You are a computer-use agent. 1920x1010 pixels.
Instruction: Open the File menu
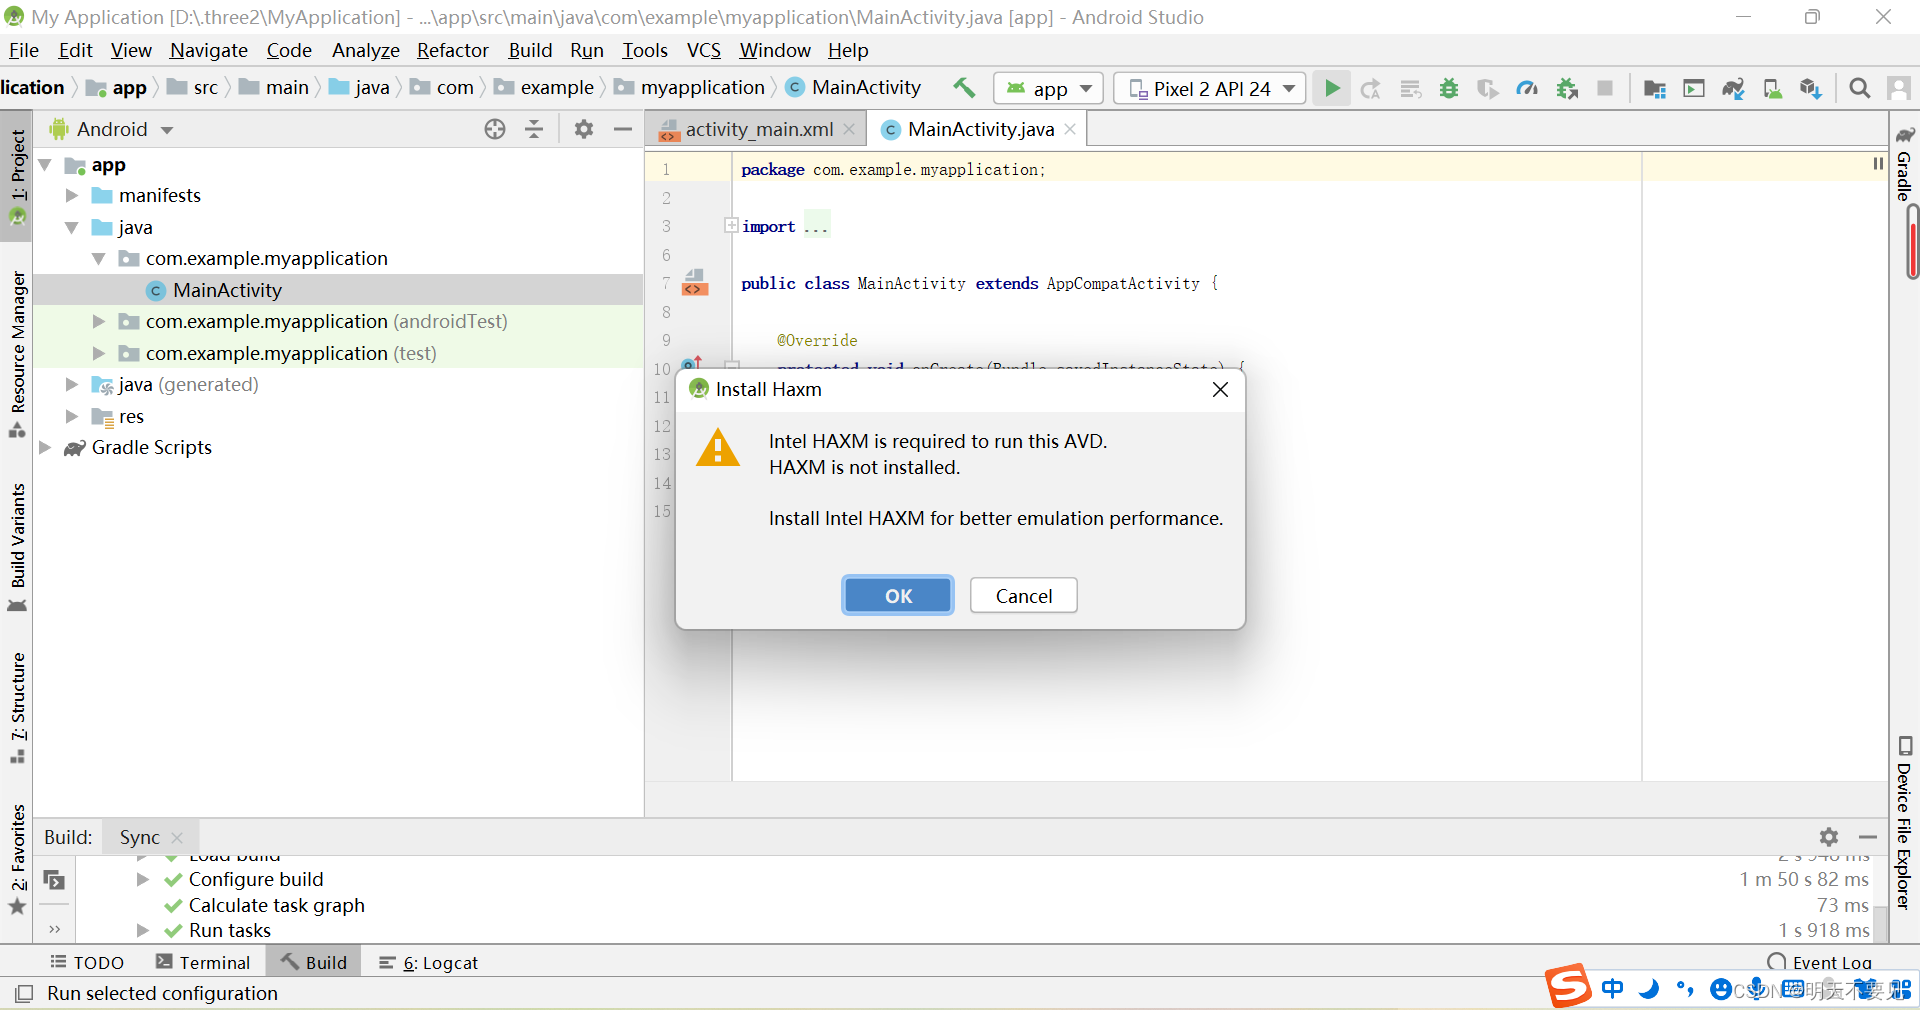[x=23, y=50]
